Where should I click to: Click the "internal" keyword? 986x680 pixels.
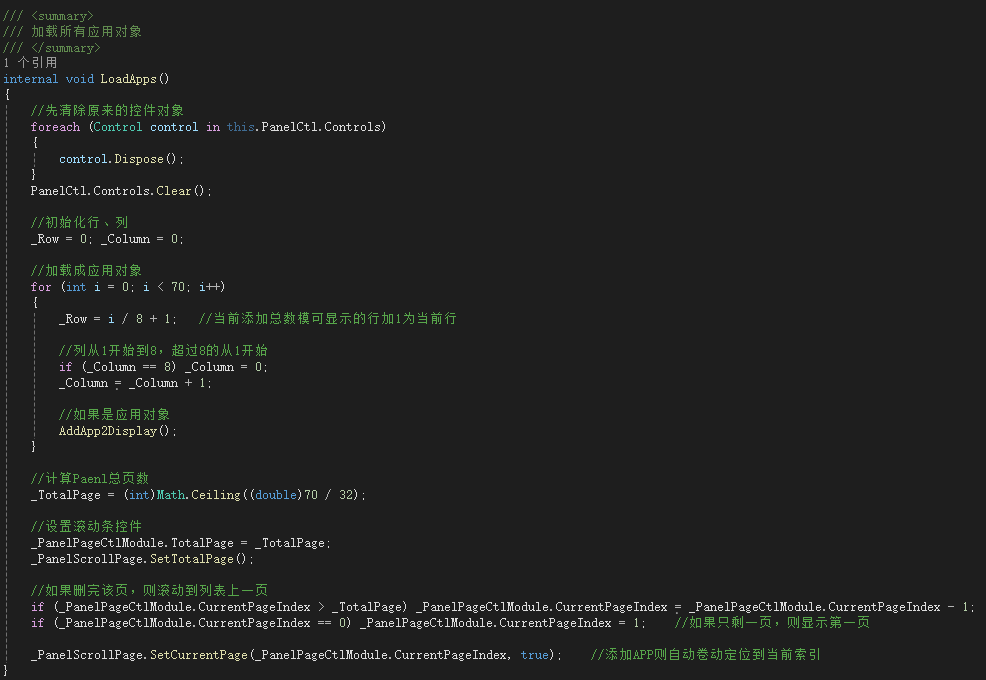(30, 79)
